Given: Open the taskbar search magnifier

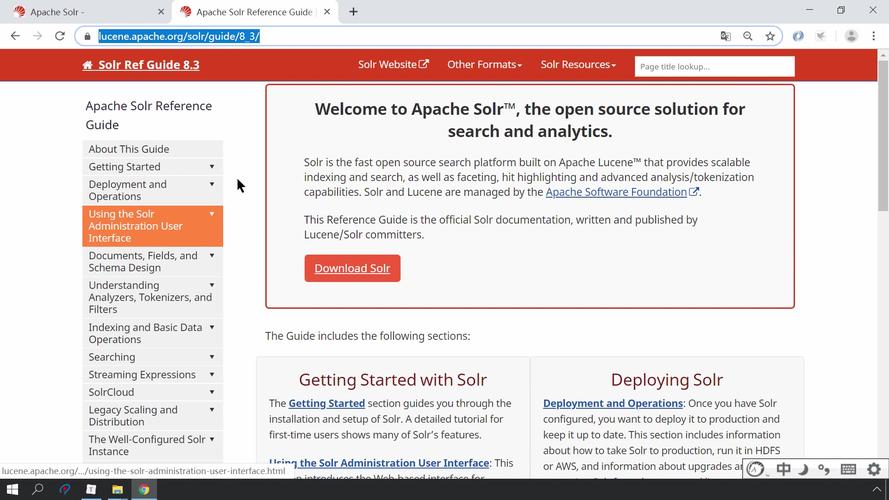Looking at the screenshot, I should click(x=37, y=489).
